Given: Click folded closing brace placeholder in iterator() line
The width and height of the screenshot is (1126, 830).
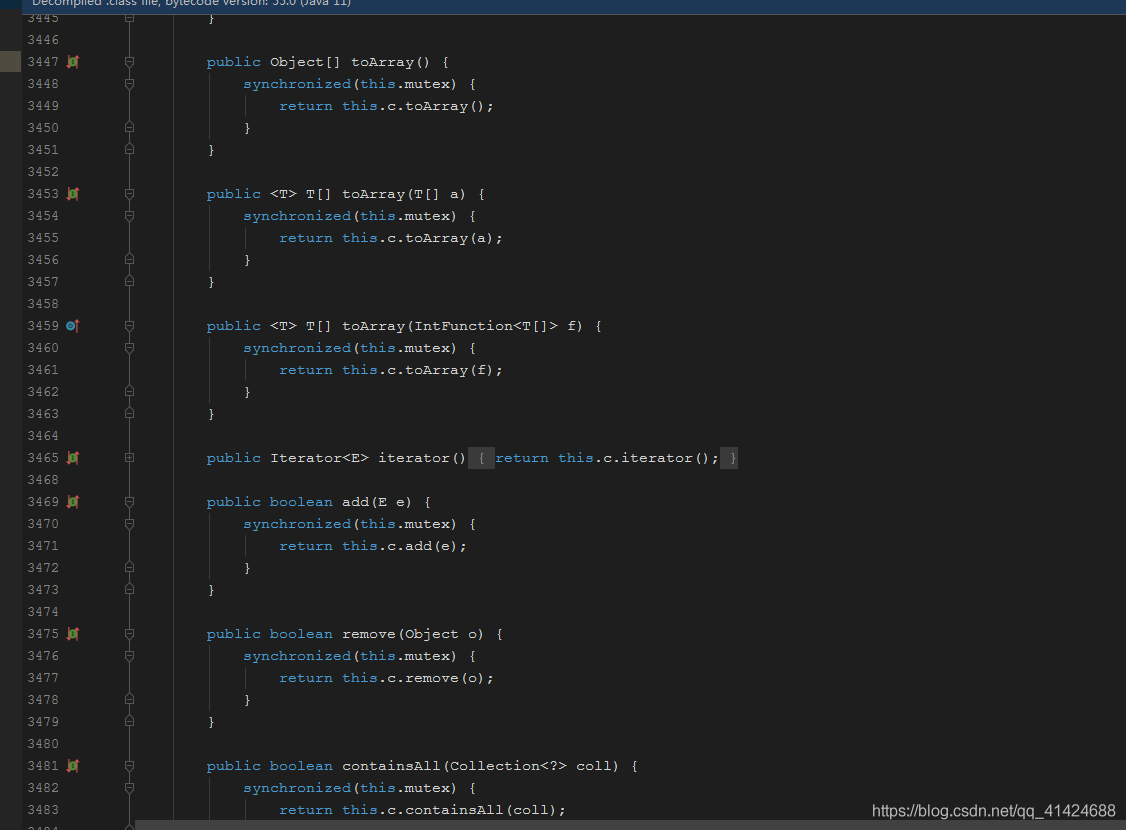Looking at the screenshot, I should point(730,458).
